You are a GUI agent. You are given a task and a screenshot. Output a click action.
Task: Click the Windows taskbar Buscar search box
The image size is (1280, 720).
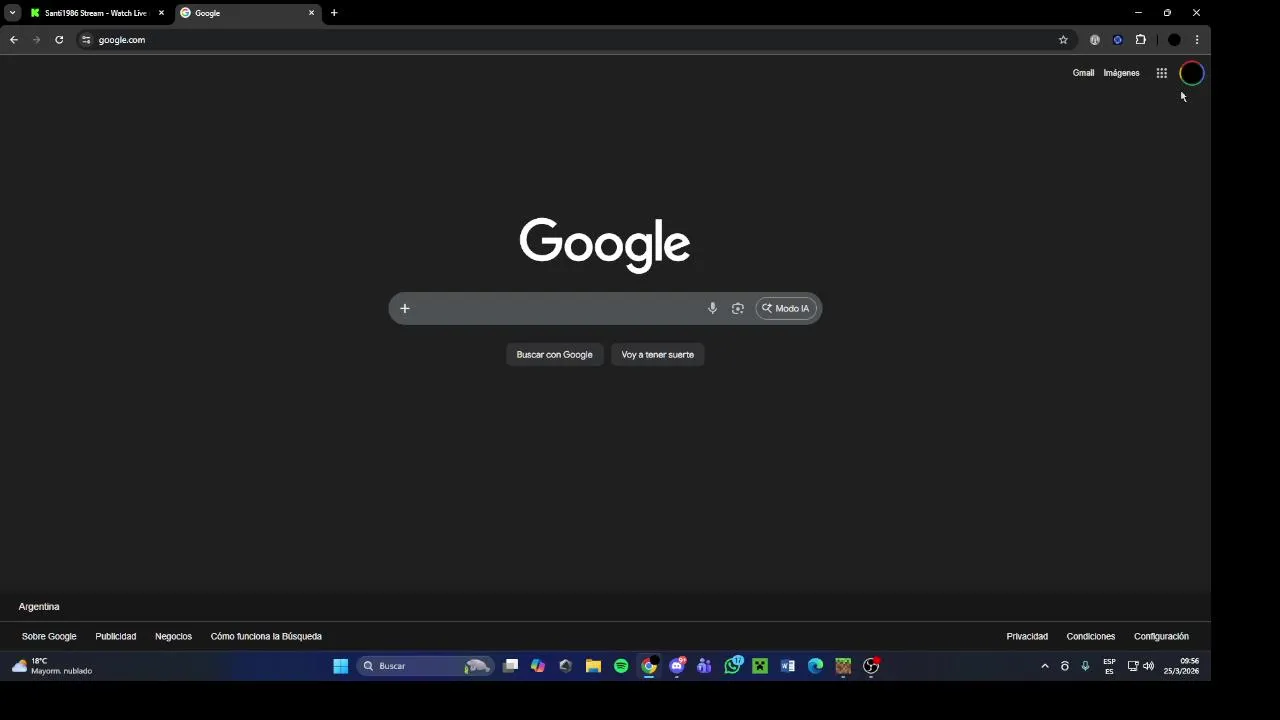point(425,666)
